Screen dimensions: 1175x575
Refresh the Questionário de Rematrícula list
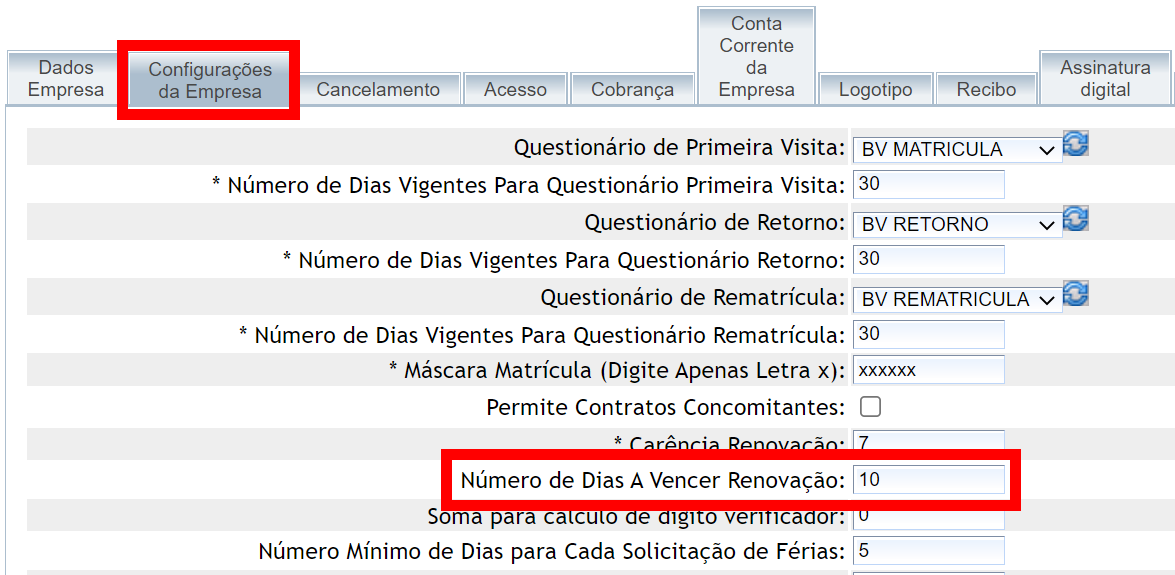click(1075, 294)
